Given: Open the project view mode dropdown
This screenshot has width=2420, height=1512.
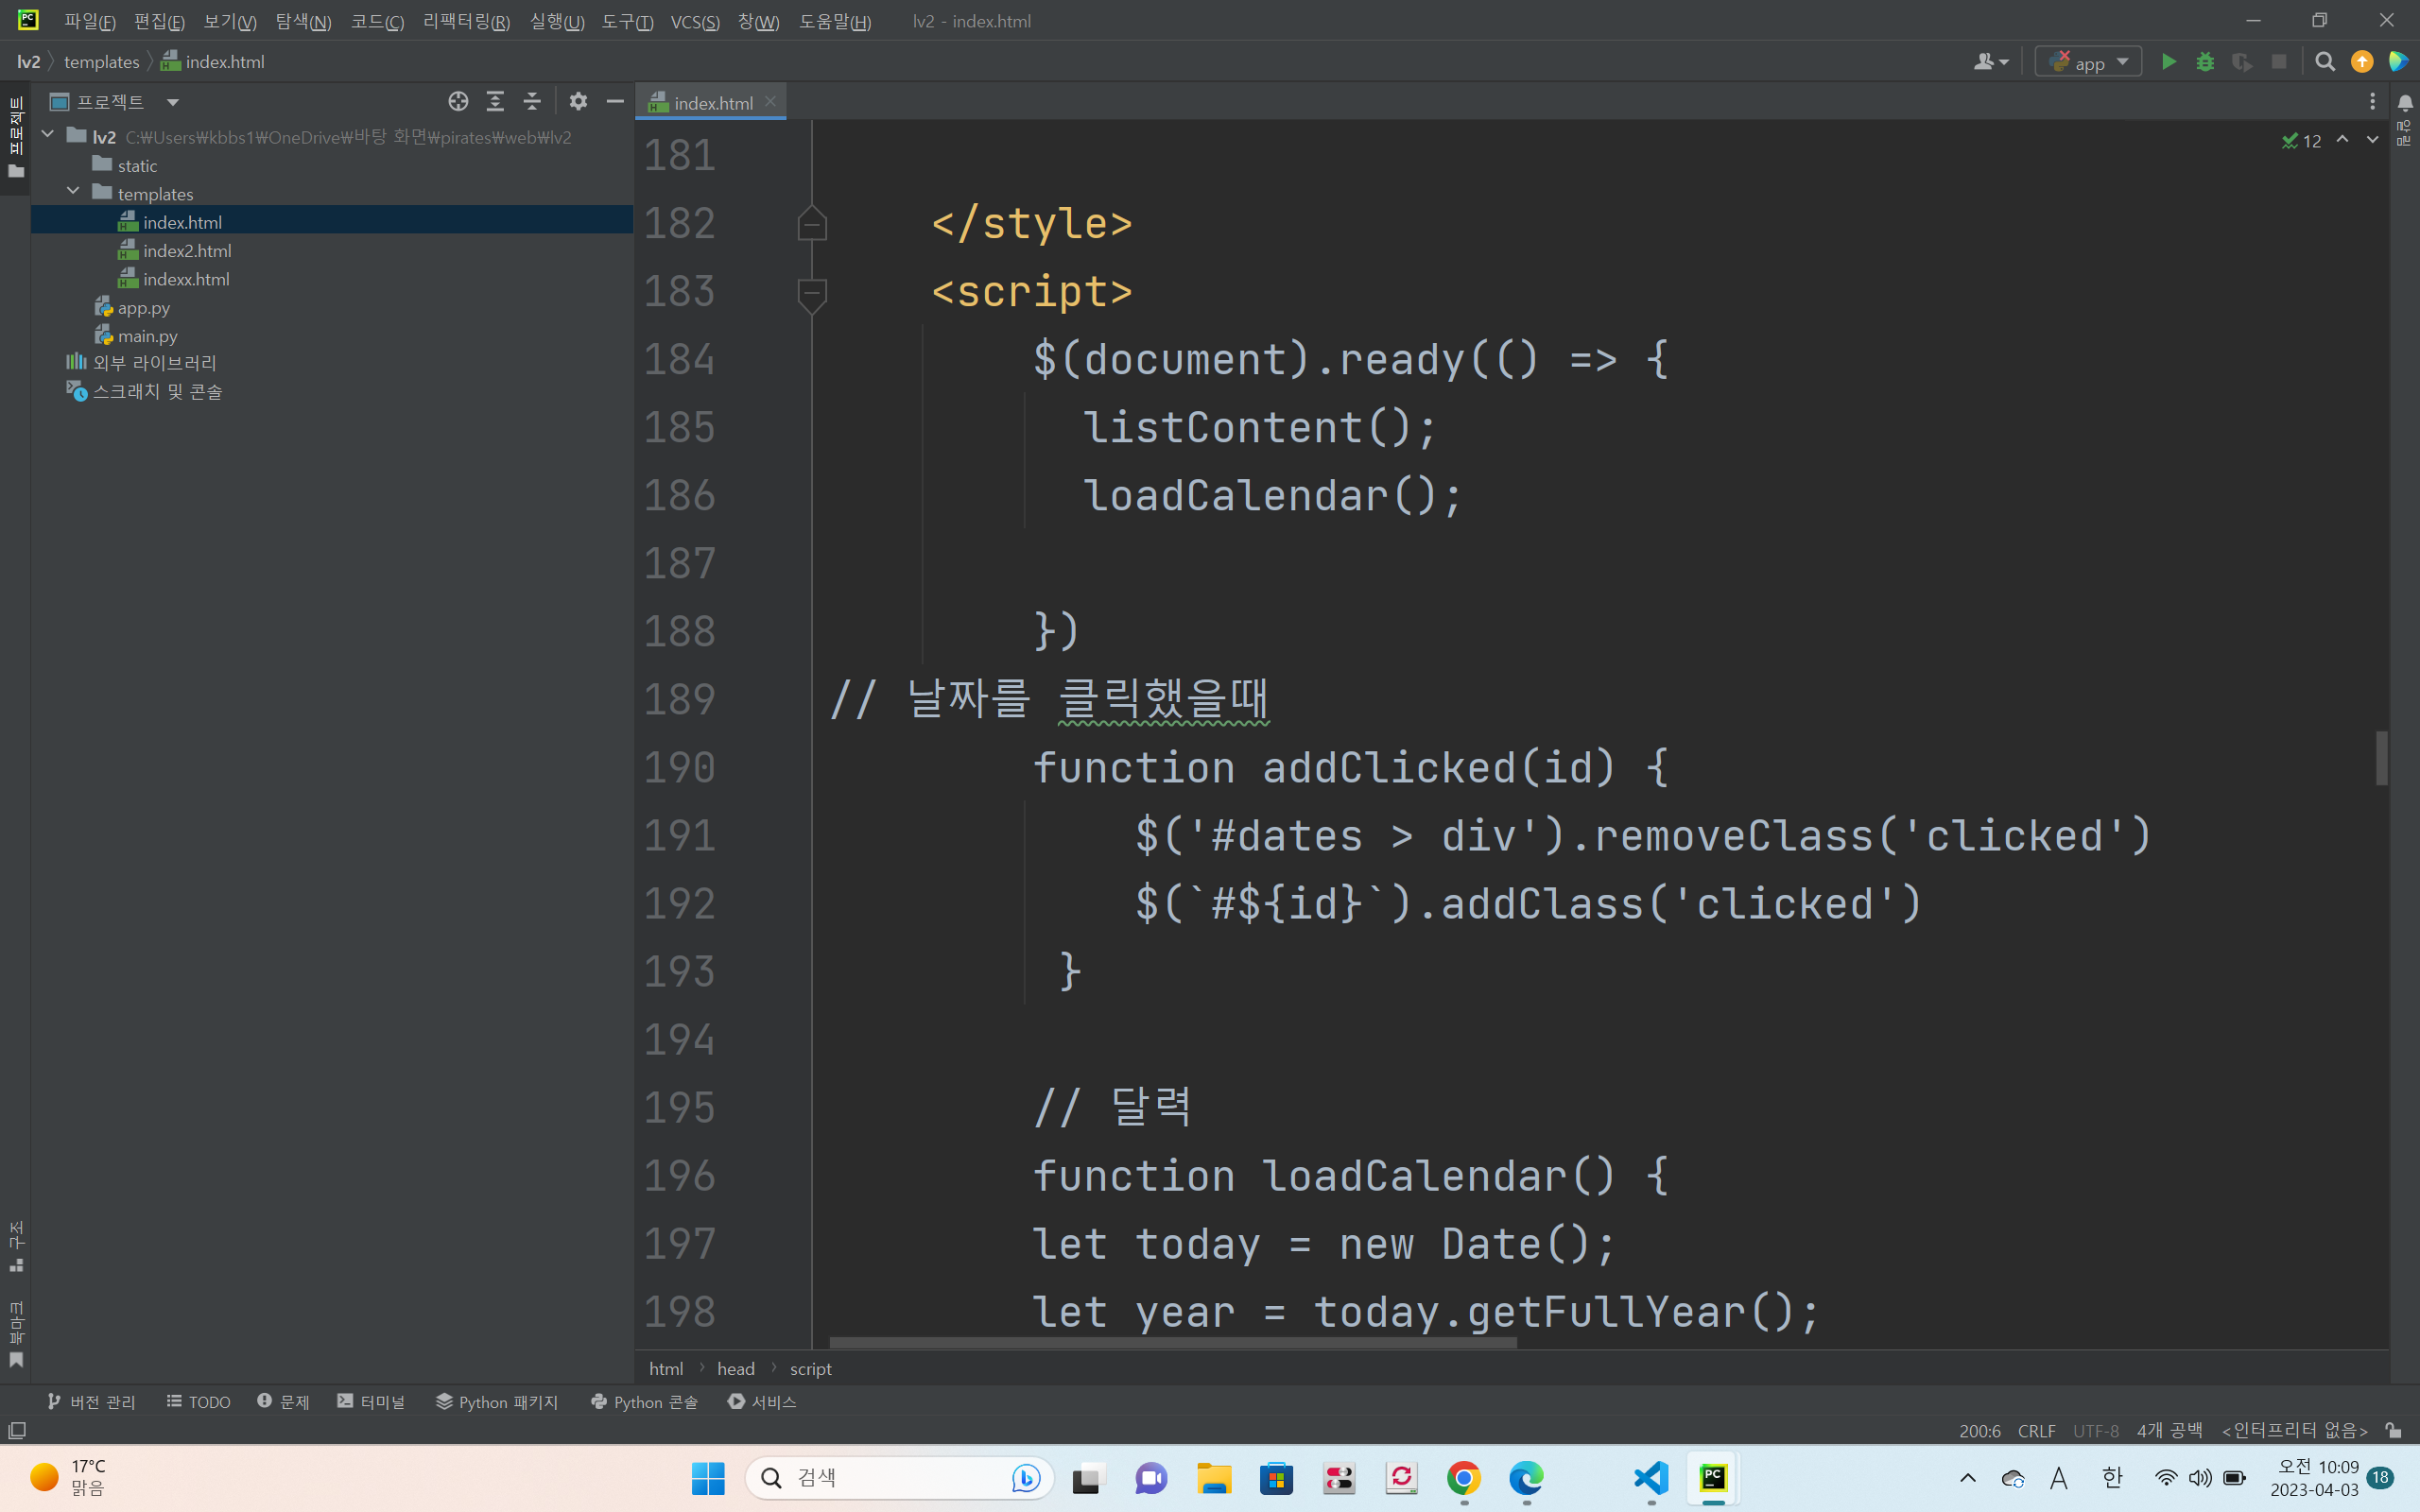Looking at the screenshot, I should click(x=173, y=102).
